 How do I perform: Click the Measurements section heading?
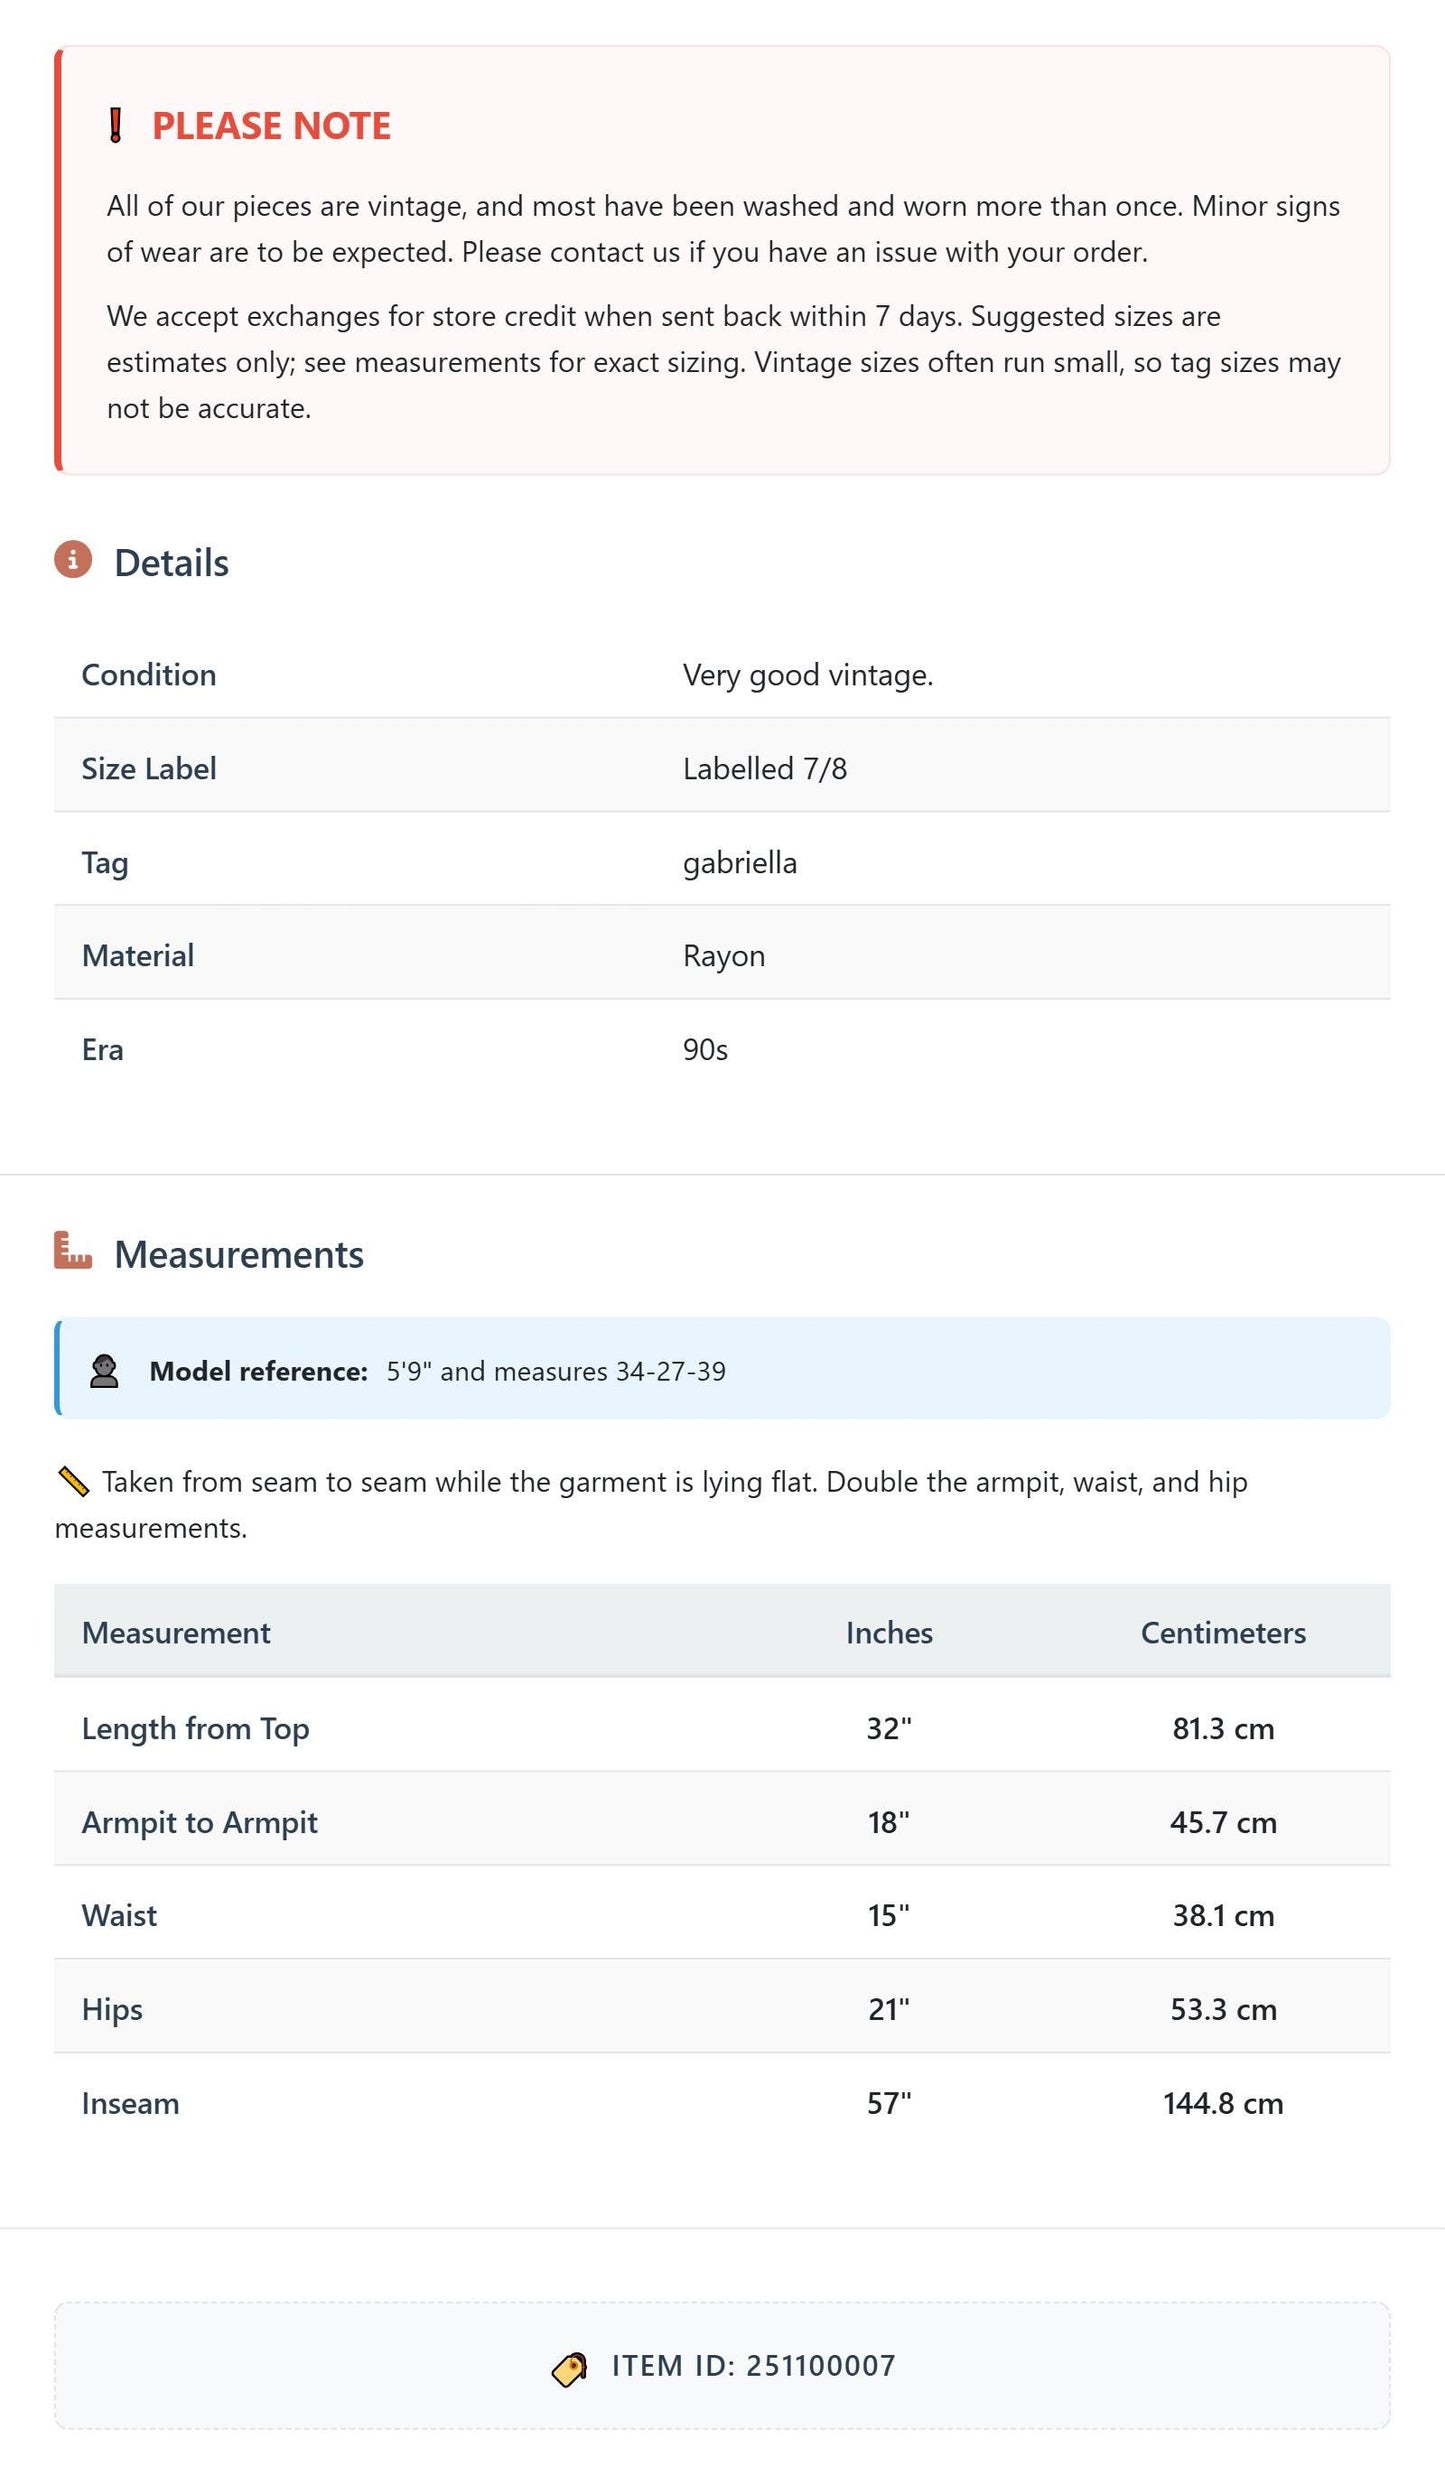(x=239, y=1255)
